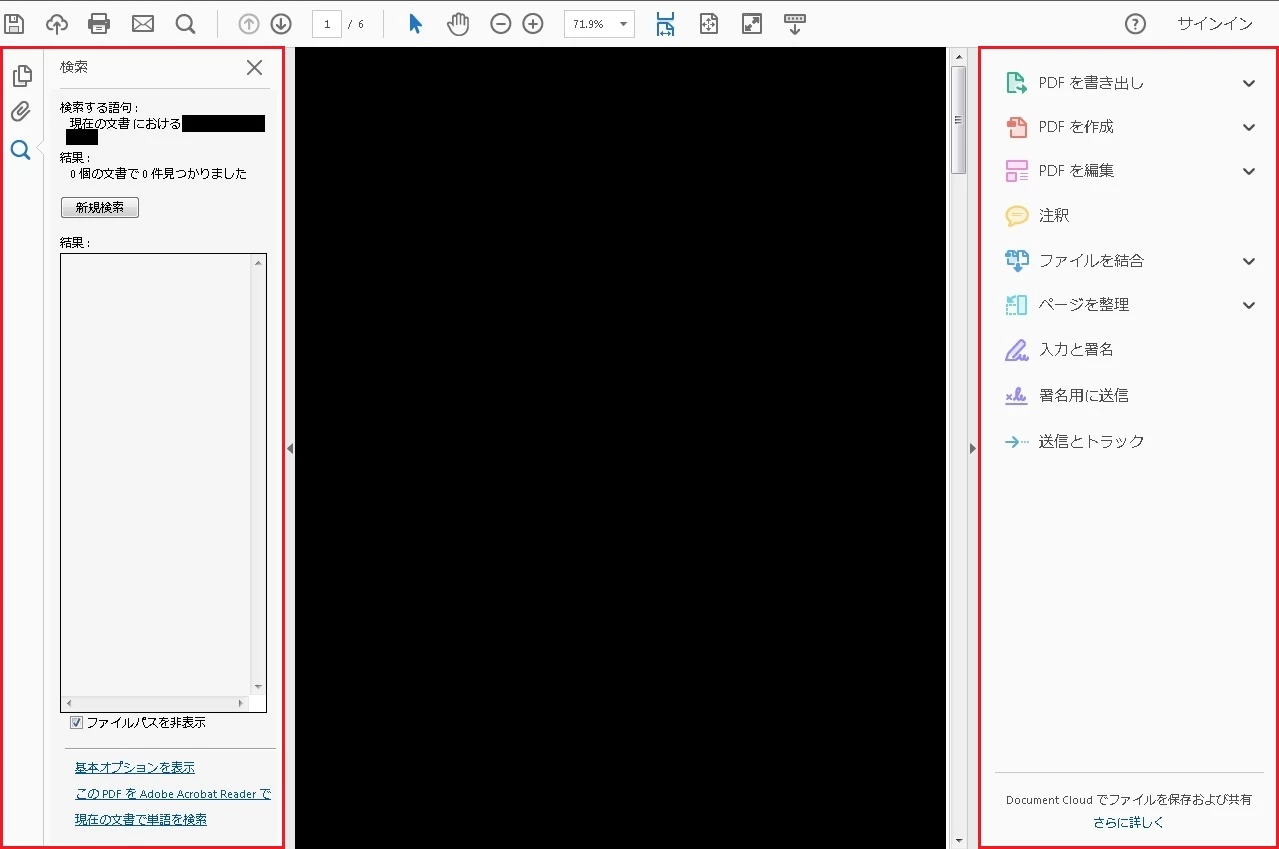Click the Save file icon
The height and width of the screenshot is (849, 1279).
point(14,23)
